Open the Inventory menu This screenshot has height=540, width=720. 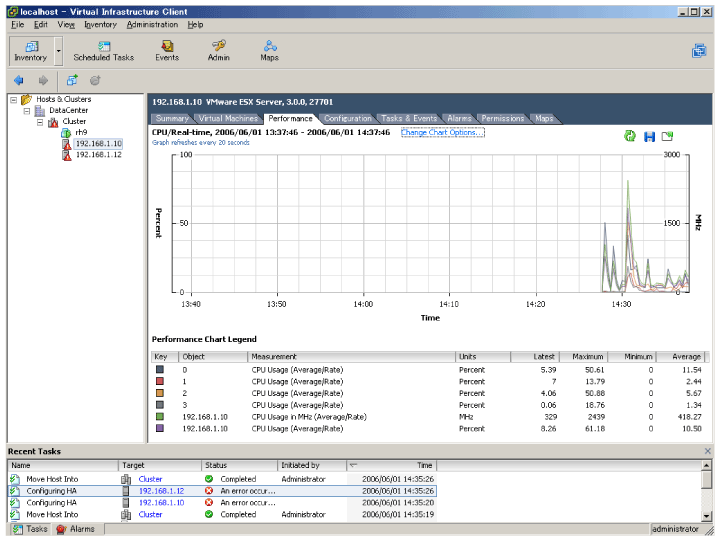coord(100,25)
